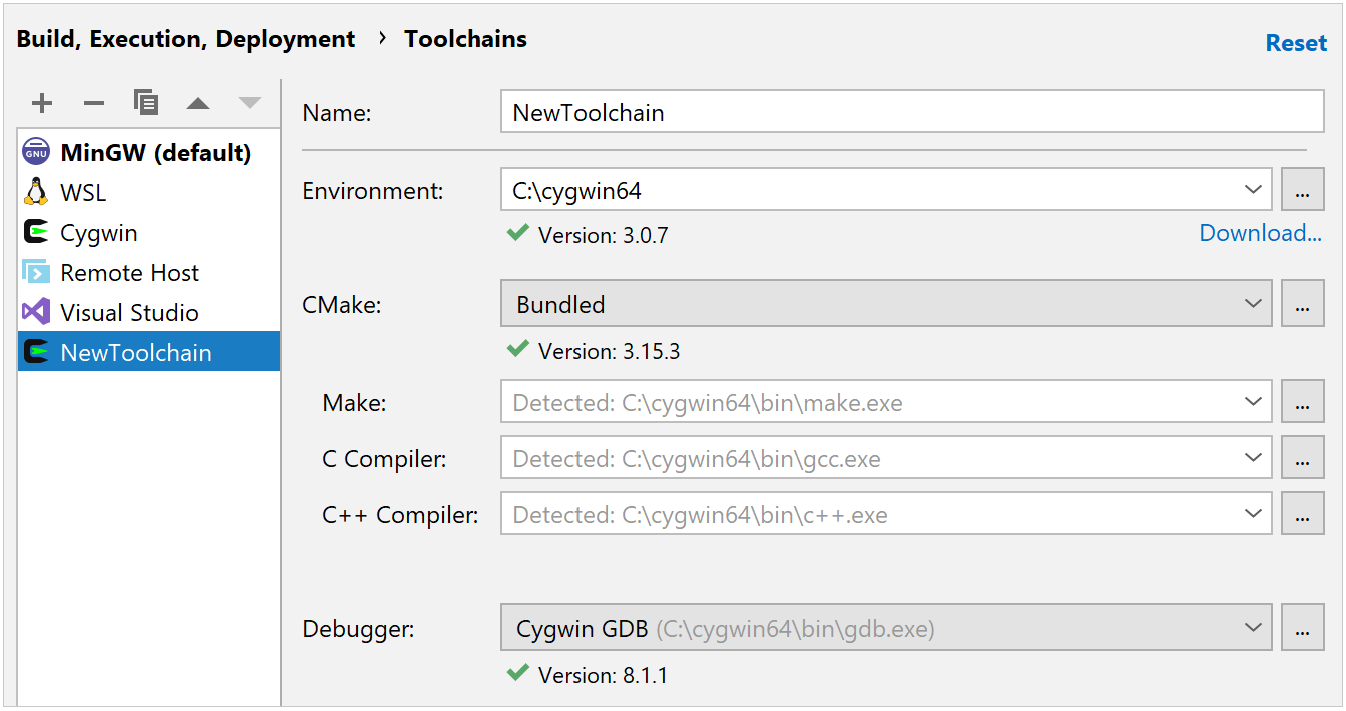Browse for C Compiler with ellipsis button

click(1302, 458)
